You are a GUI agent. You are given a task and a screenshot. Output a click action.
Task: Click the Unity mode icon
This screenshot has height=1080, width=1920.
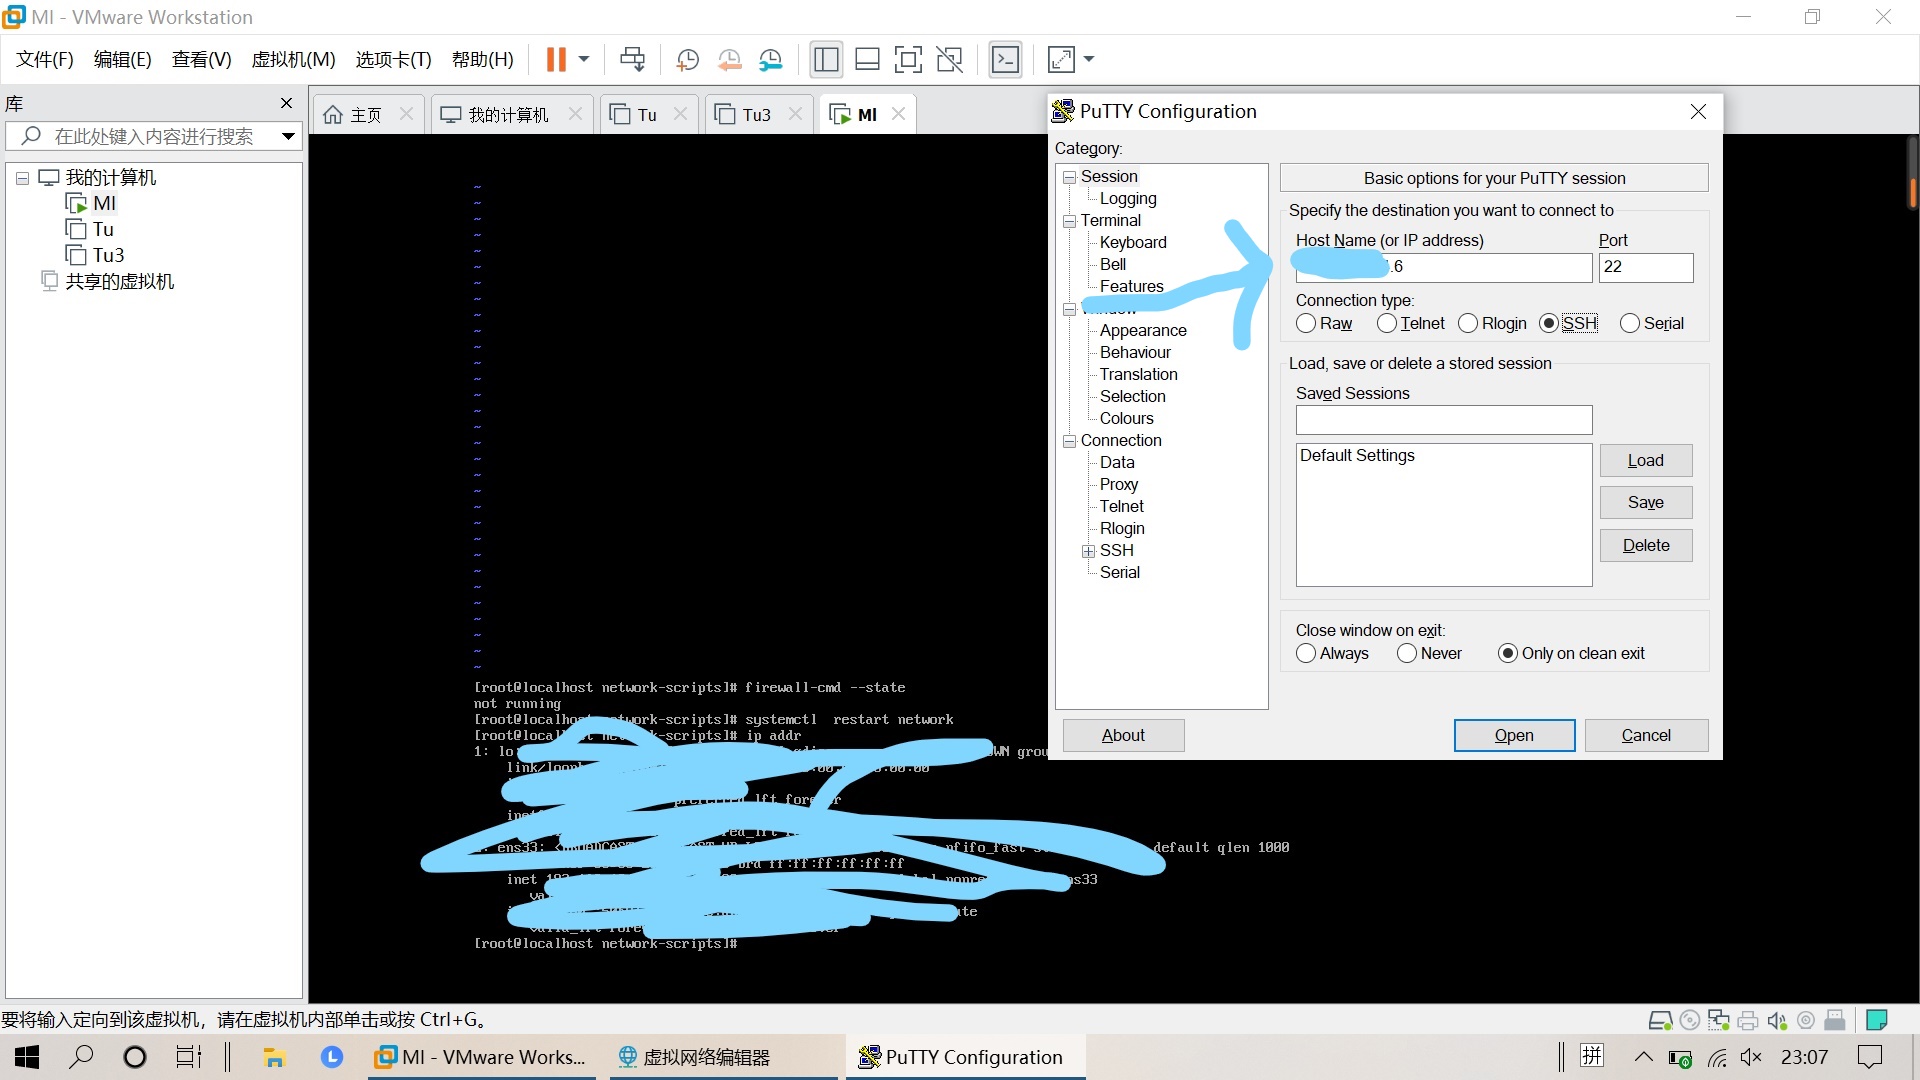pos(949,60)
